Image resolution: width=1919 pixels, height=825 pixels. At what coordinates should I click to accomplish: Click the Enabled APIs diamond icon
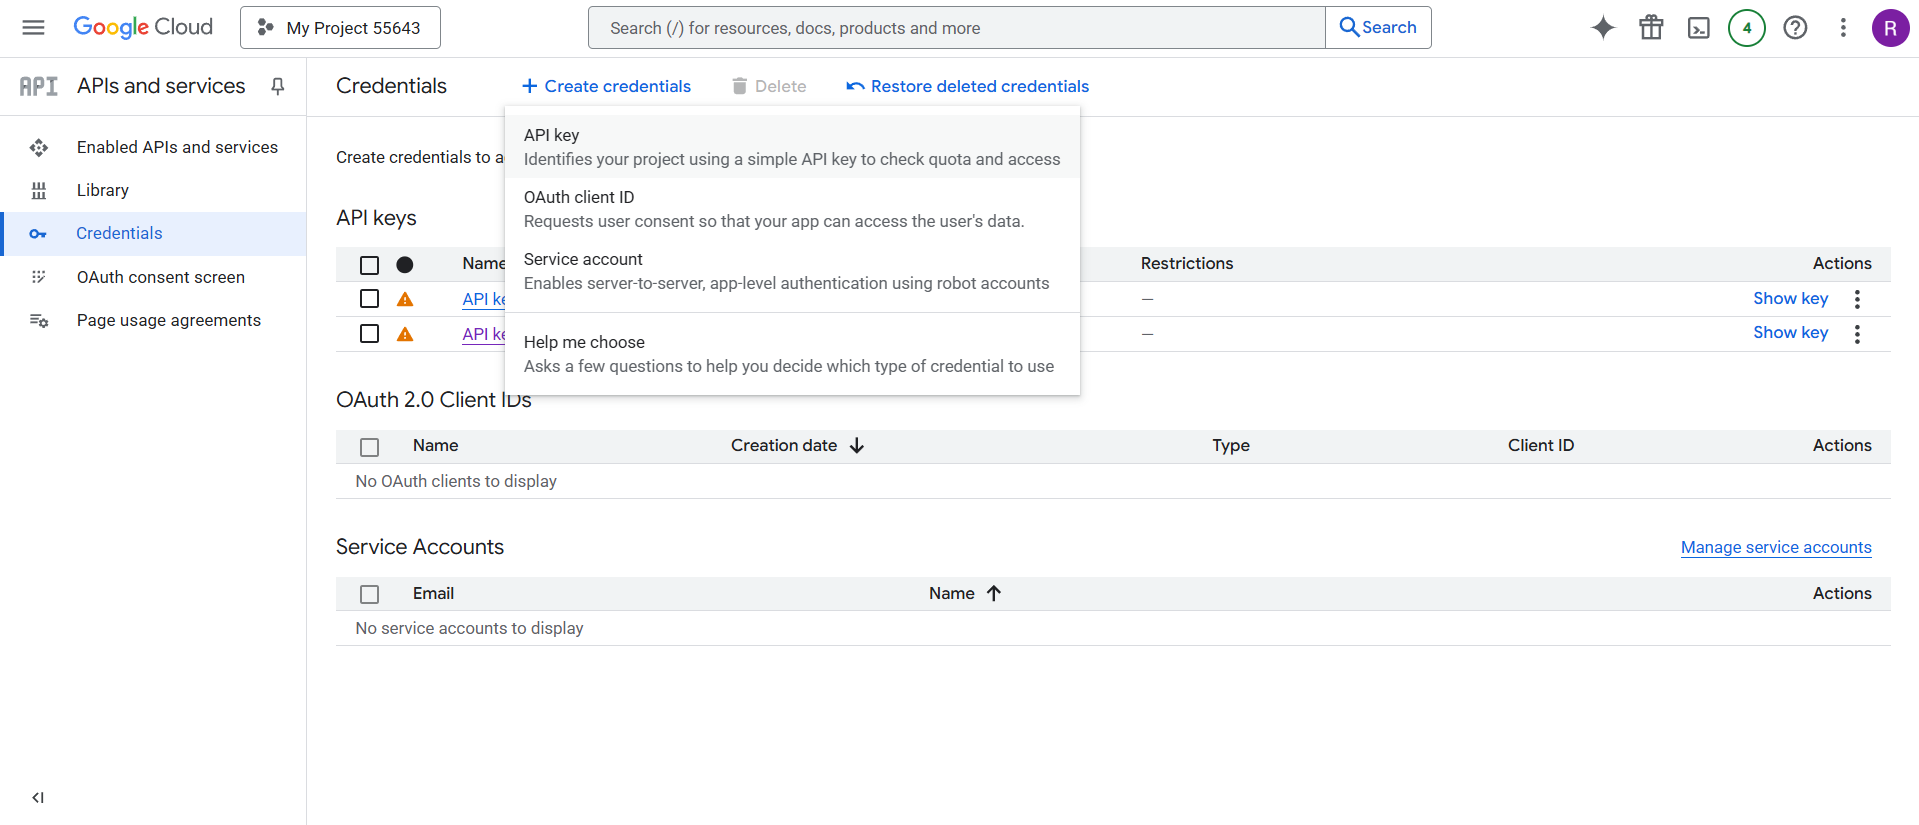[x=39, y=148]
